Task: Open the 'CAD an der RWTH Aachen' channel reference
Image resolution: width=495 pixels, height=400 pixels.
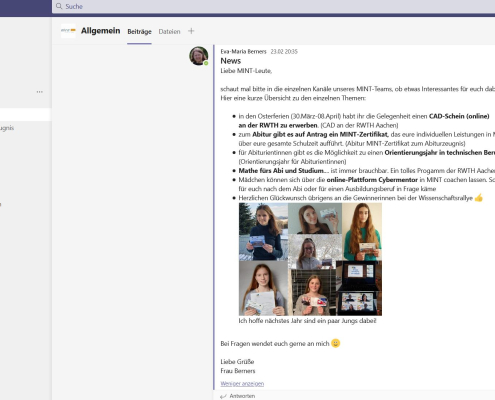Action: click(x=359, y=125)
